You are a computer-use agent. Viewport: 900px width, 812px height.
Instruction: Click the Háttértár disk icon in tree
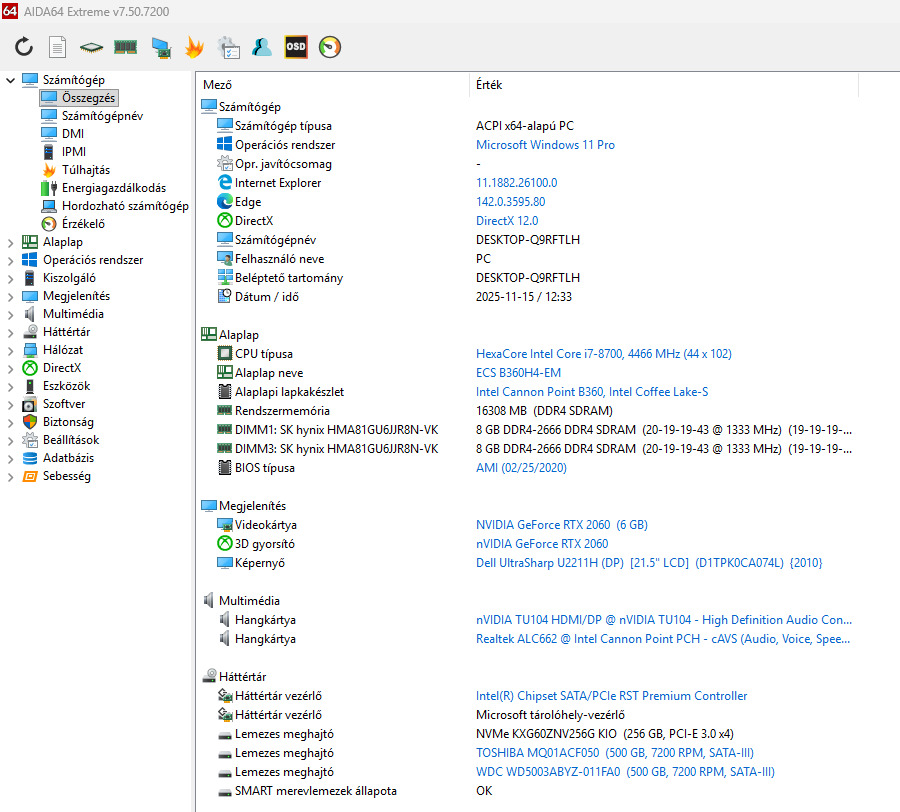point(30,332)
